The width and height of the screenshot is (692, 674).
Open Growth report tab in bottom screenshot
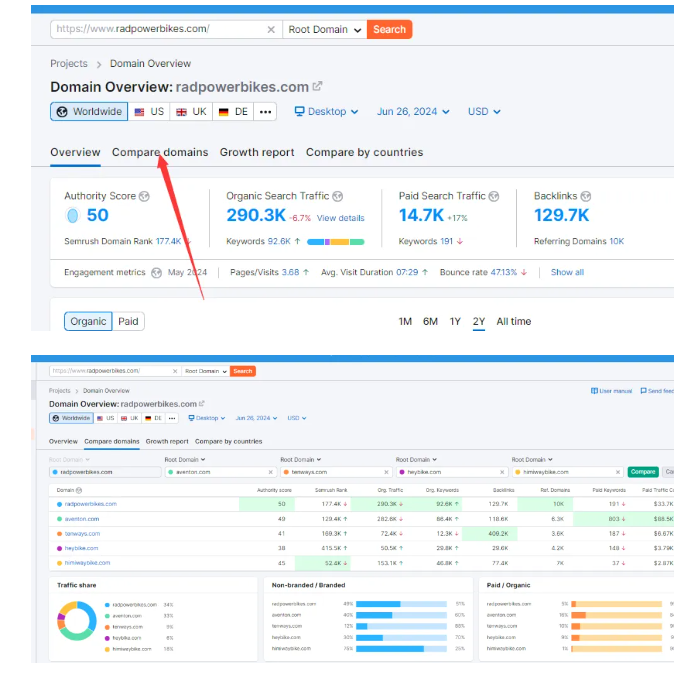click(167, 441)
